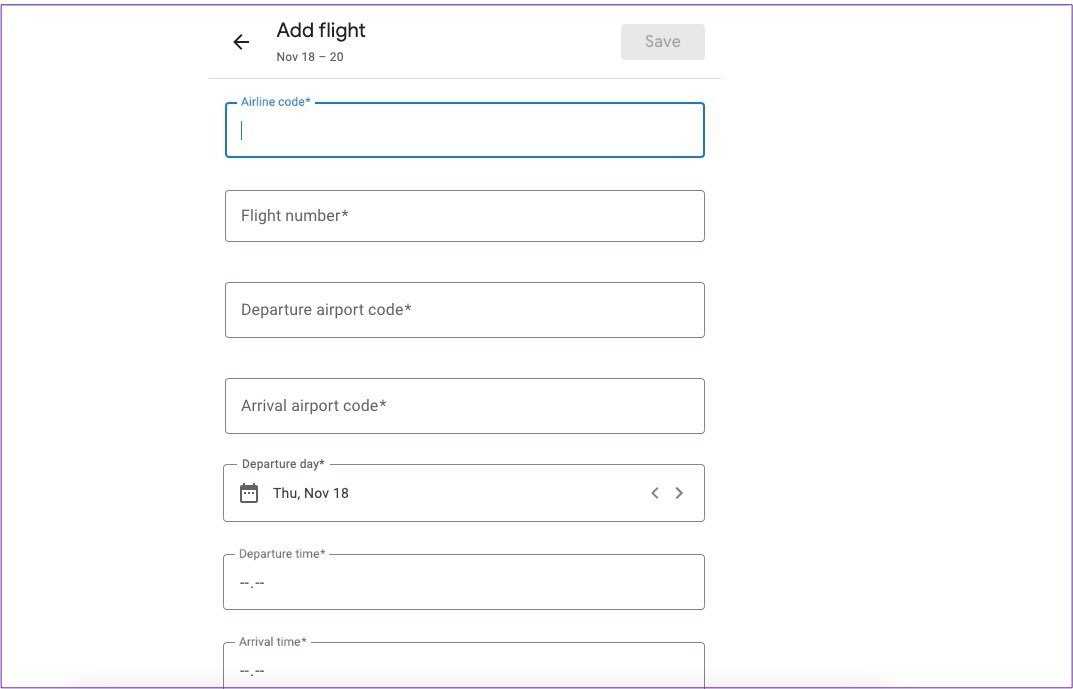
Task: Click the 'Add flight' page heading
Action: 321,31
